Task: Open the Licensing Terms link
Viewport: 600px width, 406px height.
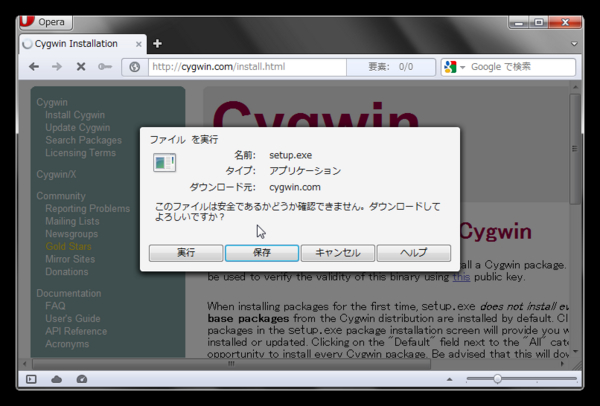Action: tap(80, 153)
